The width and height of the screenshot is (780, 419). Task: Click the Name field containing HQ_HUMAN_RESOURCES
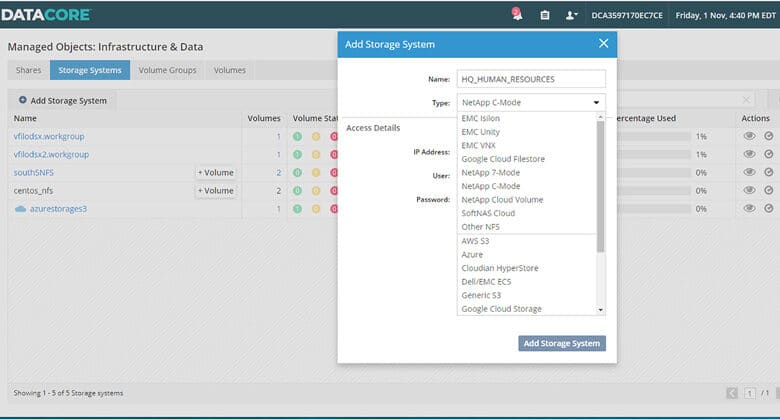pos(531,79)
